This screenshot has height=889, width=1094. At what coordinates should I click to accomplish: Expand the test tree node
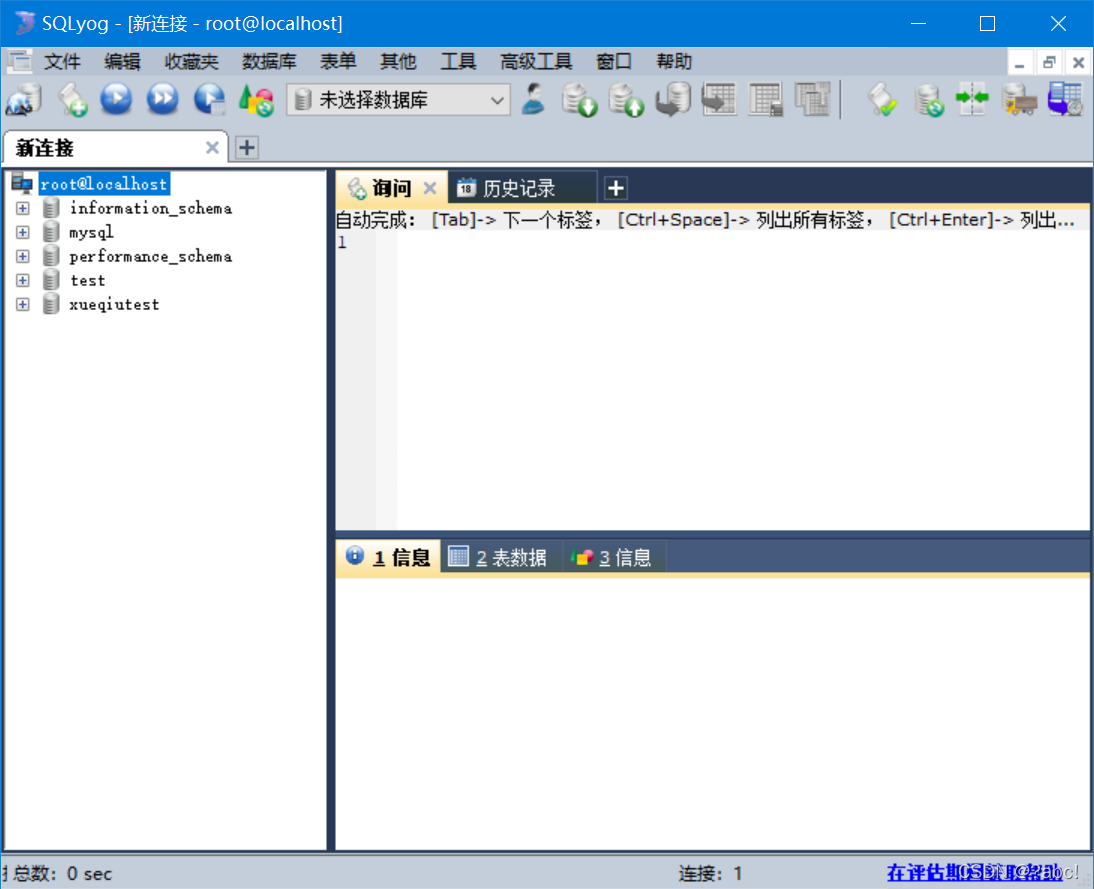[x=23, y=281]
